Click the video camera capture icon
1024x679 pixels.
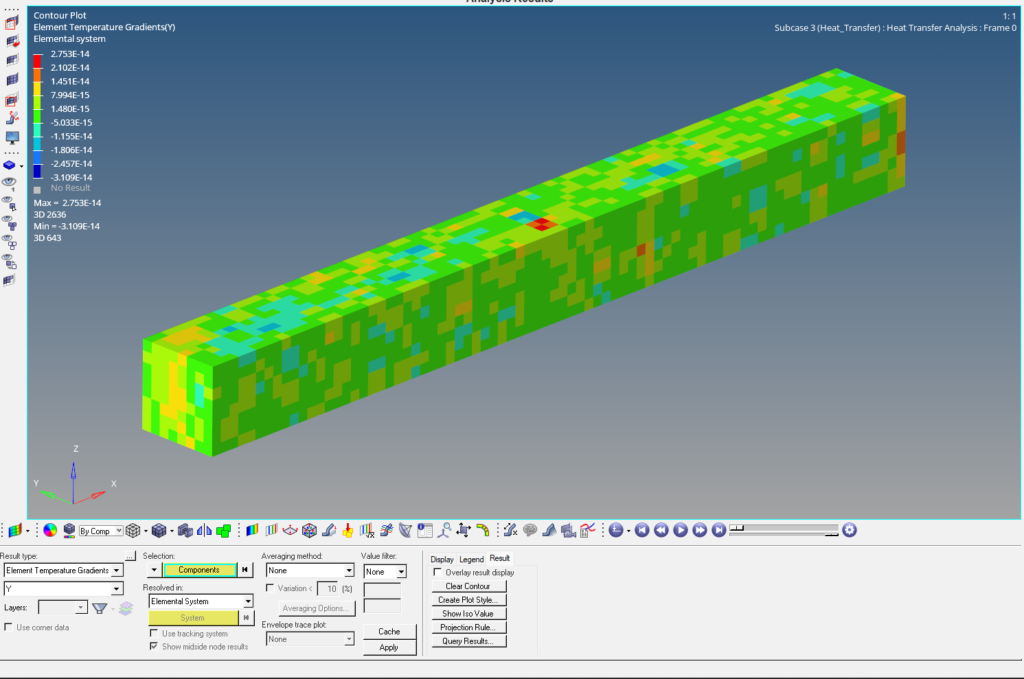click(568, 531)
